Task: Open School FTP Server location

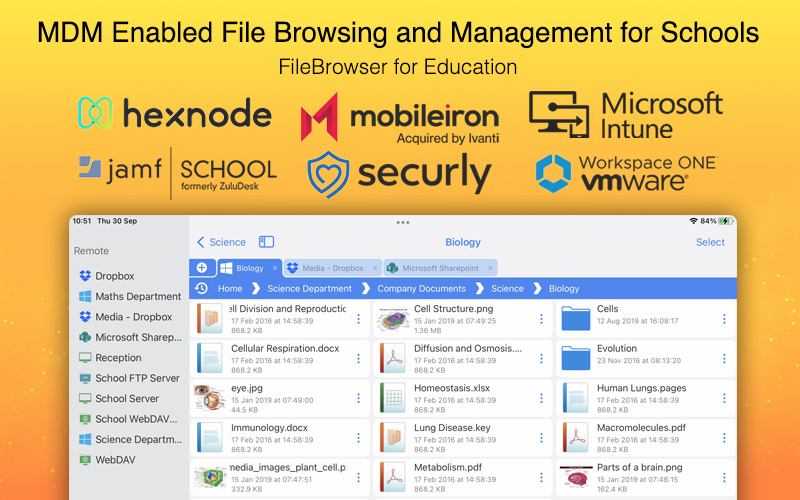Action: coord(129,378)
